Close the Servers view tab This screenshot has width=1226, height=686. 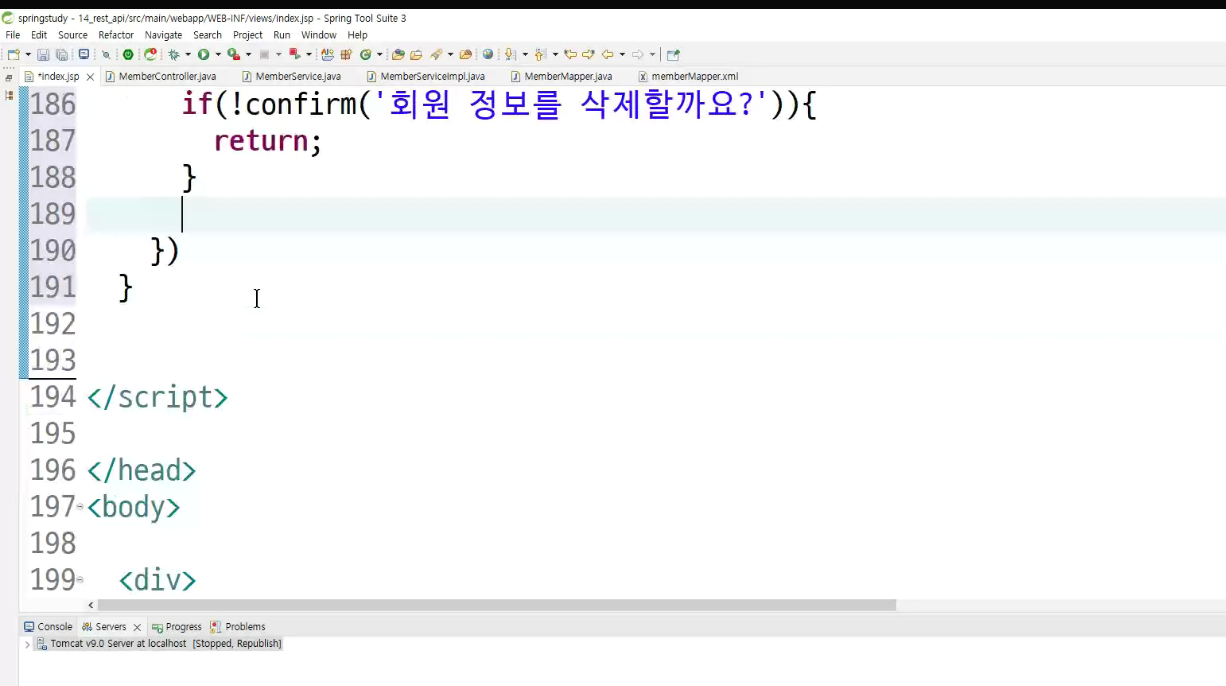click(137, 628)
